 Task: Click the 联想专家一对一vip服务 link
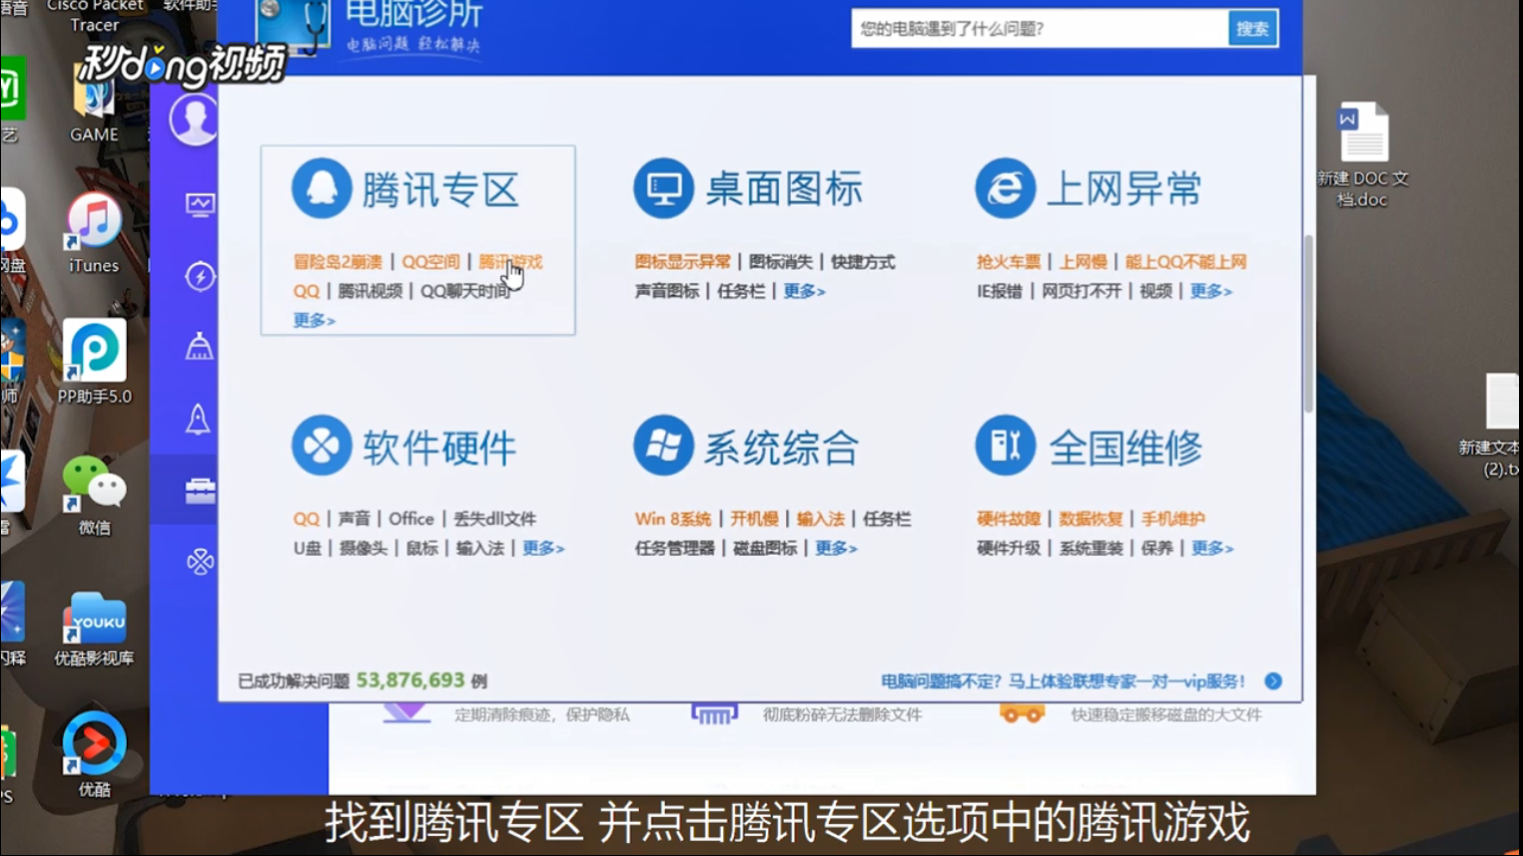(1063, 681)
